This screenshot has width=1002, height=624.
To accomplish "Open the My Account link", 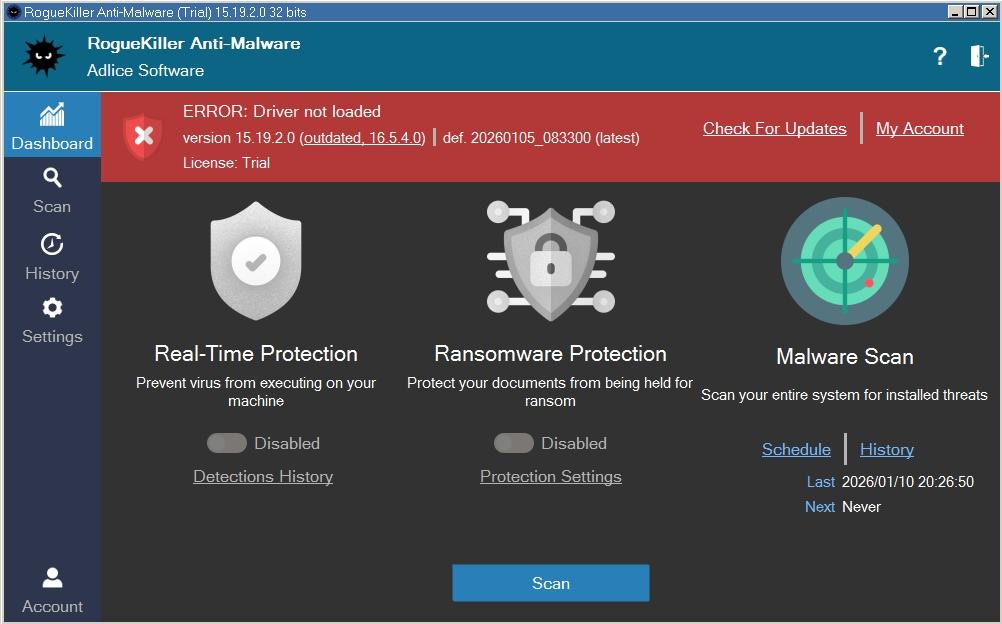I will (x=920, y=129).
